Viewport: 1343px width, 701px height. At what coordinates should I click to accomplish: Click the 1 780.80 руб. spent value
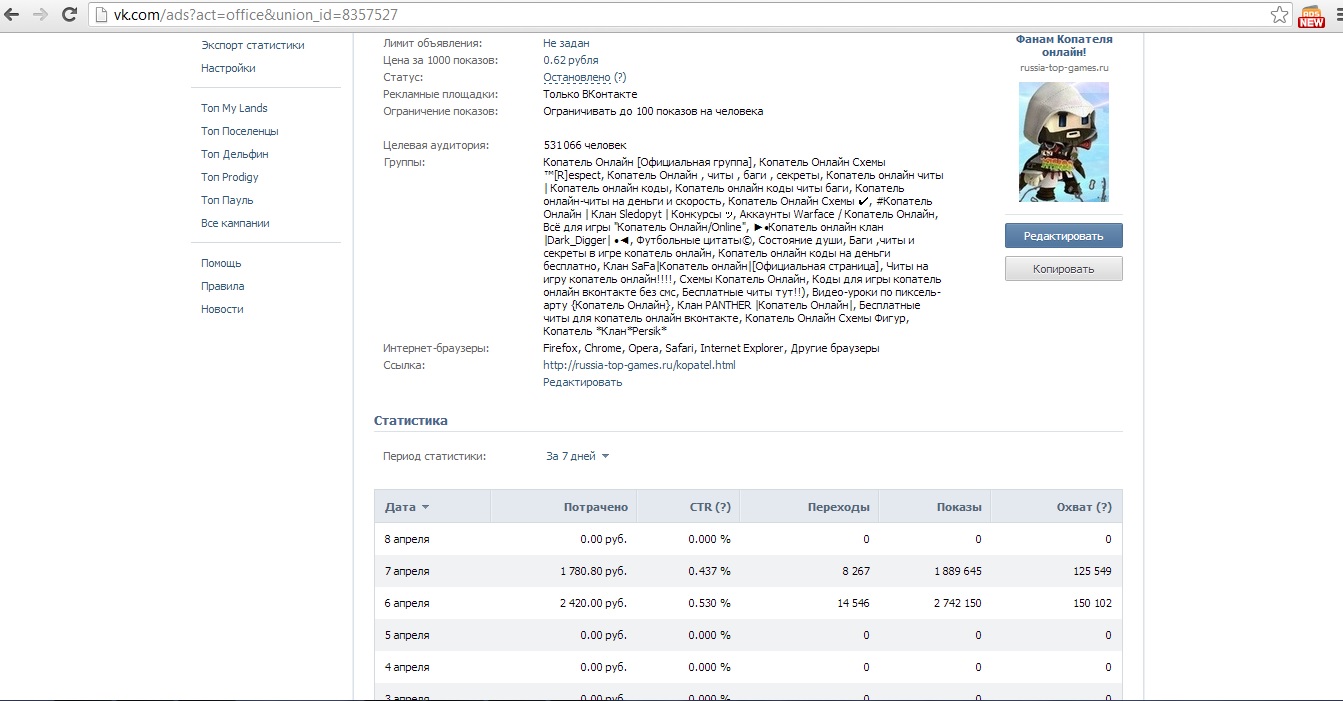click(x=594, y=571)
